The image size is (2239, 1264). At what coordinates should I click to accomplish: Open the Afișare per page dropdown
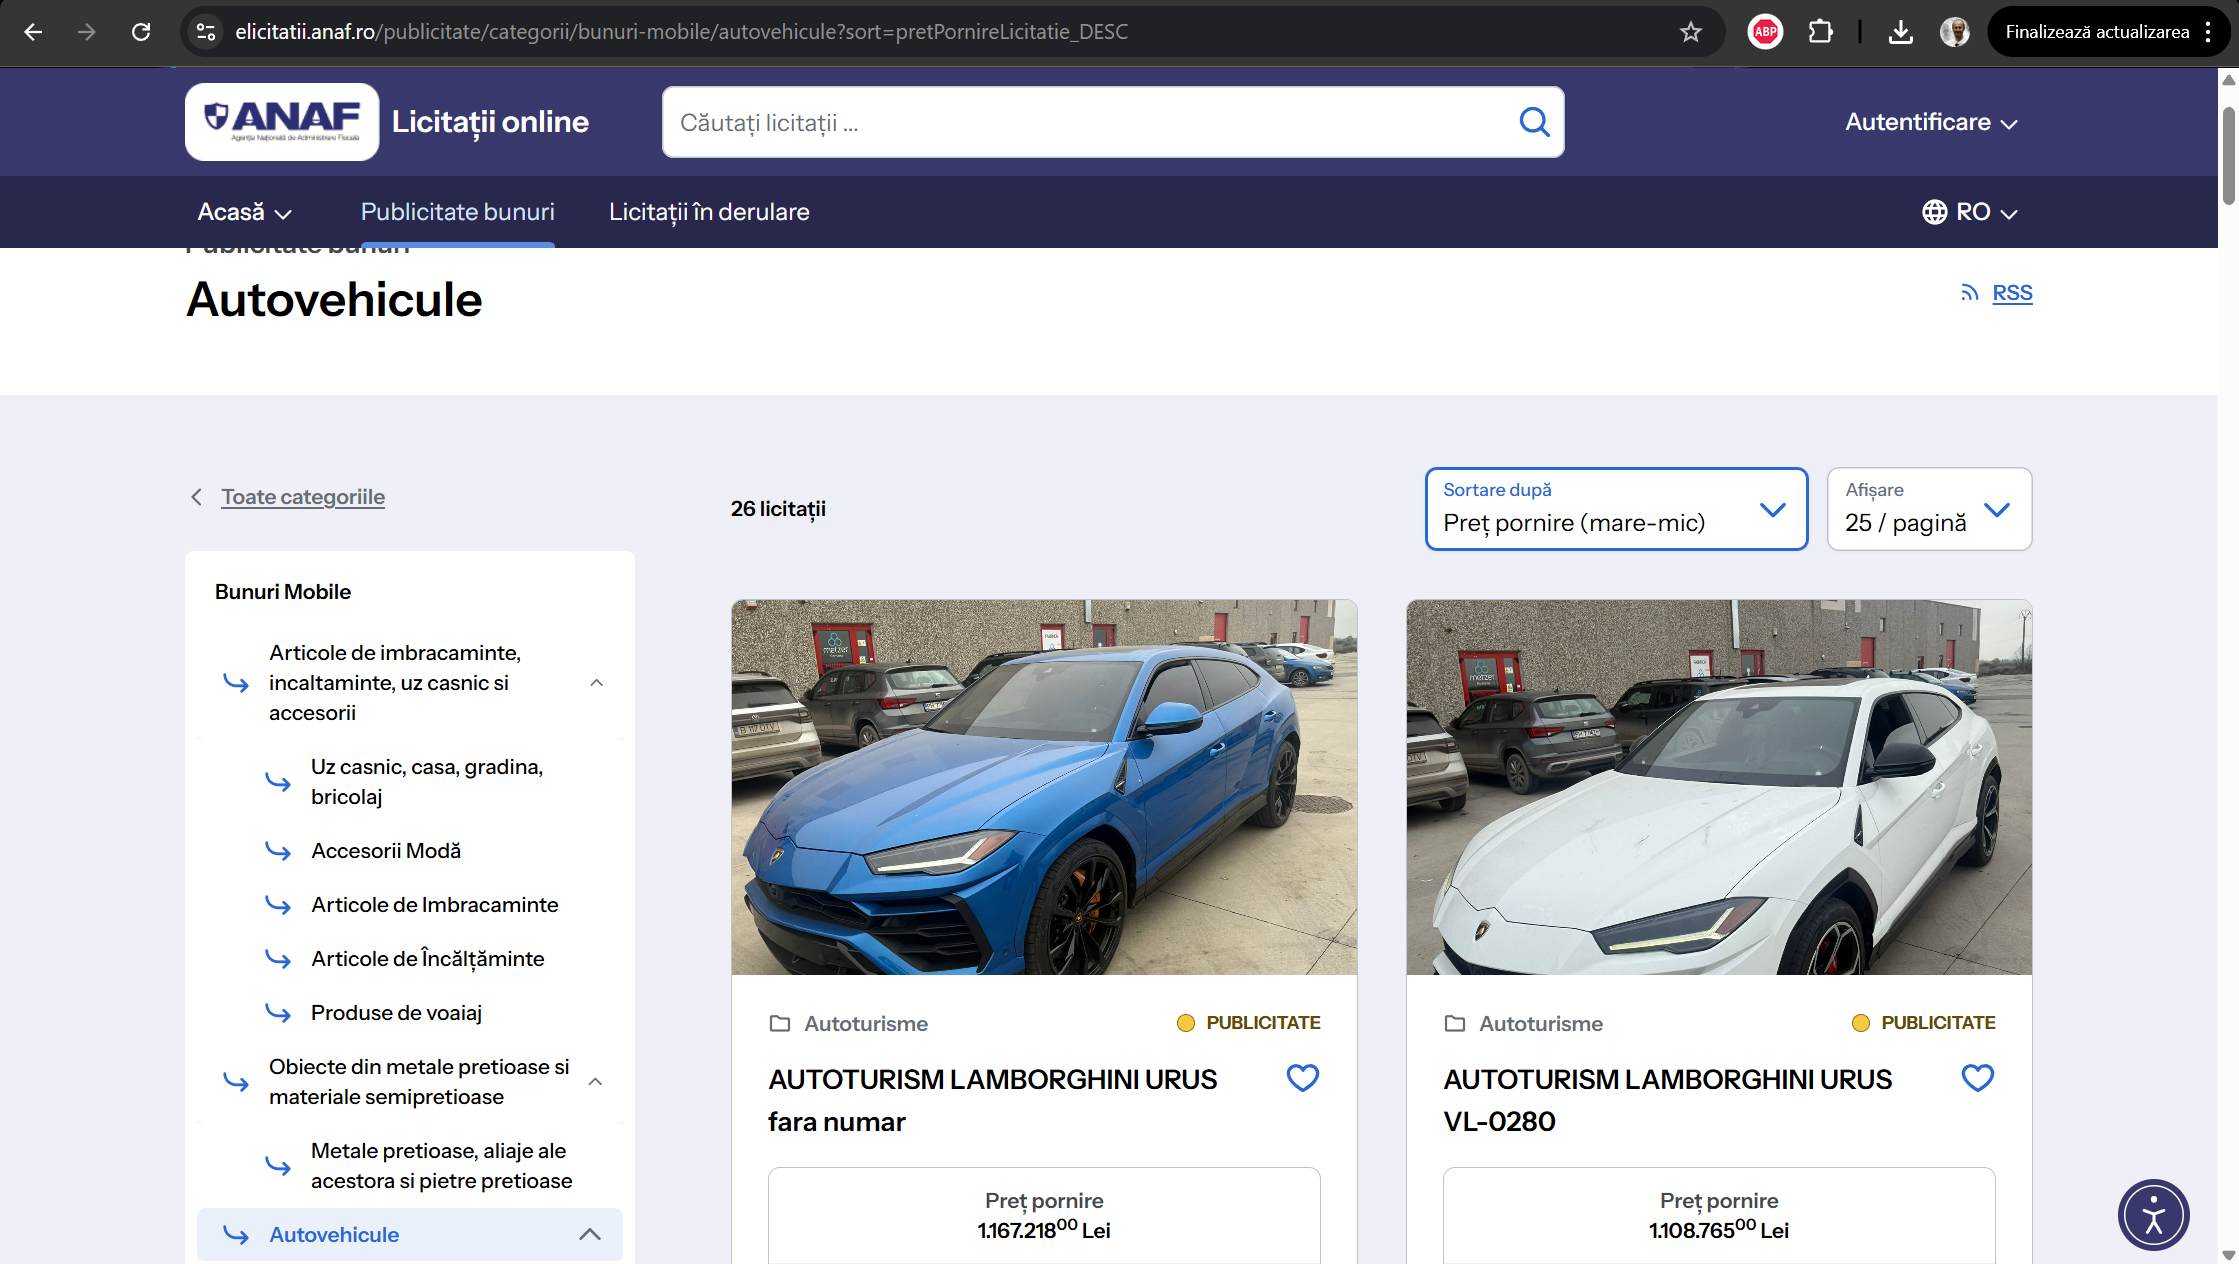point(1928,509)
